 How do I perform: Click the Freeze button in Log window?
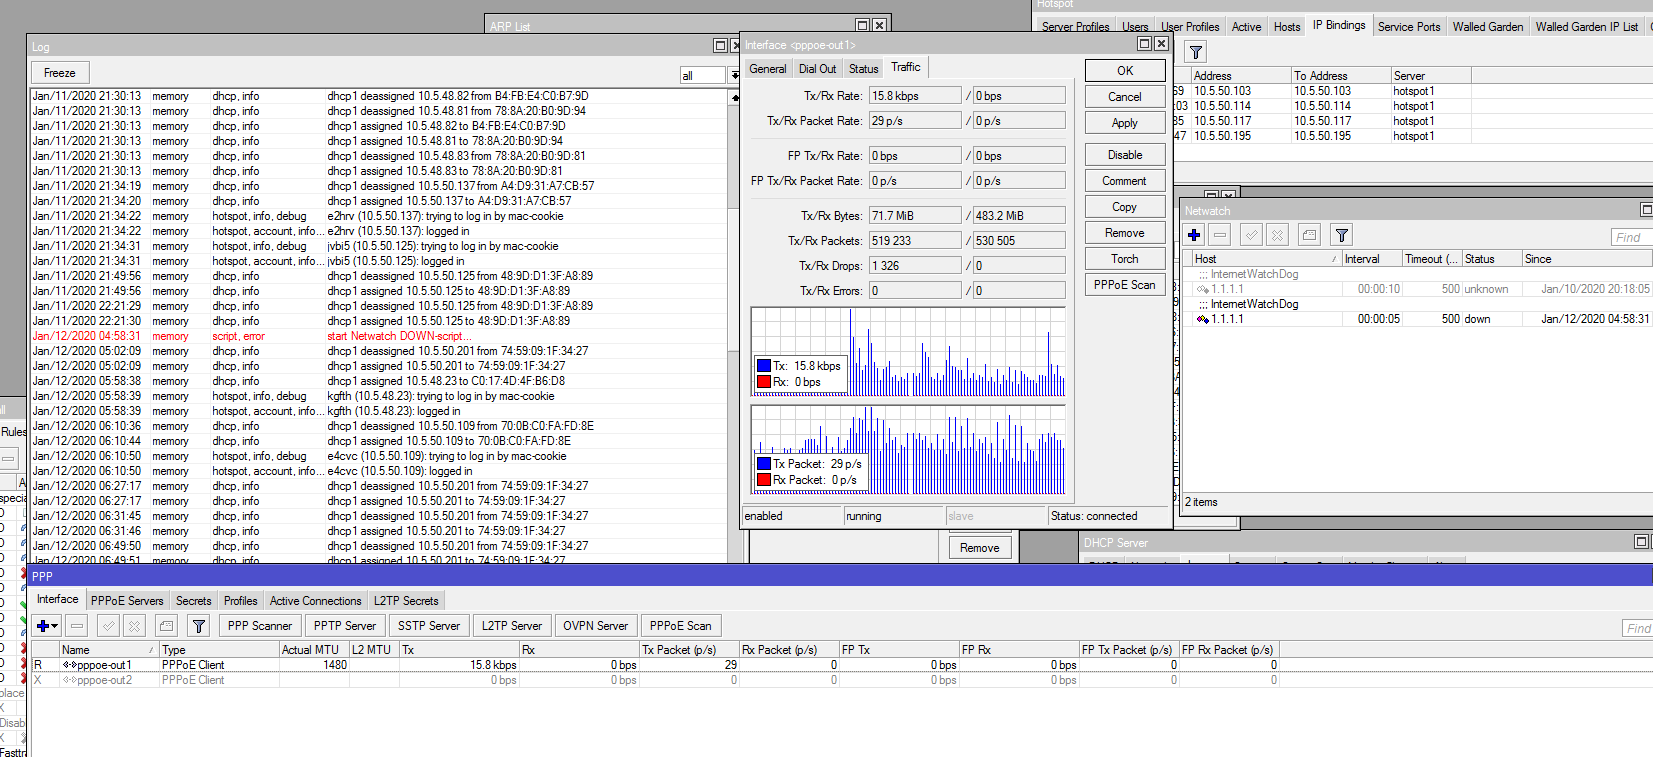click(x=60, y=73)
